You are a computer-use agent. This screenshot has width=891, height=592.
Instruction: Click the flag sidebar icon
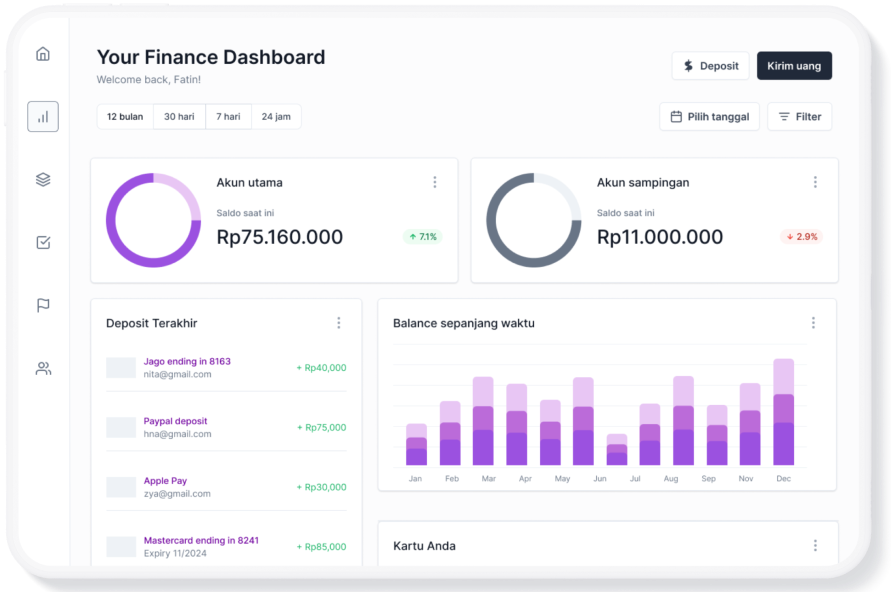[x=42, y=305]
